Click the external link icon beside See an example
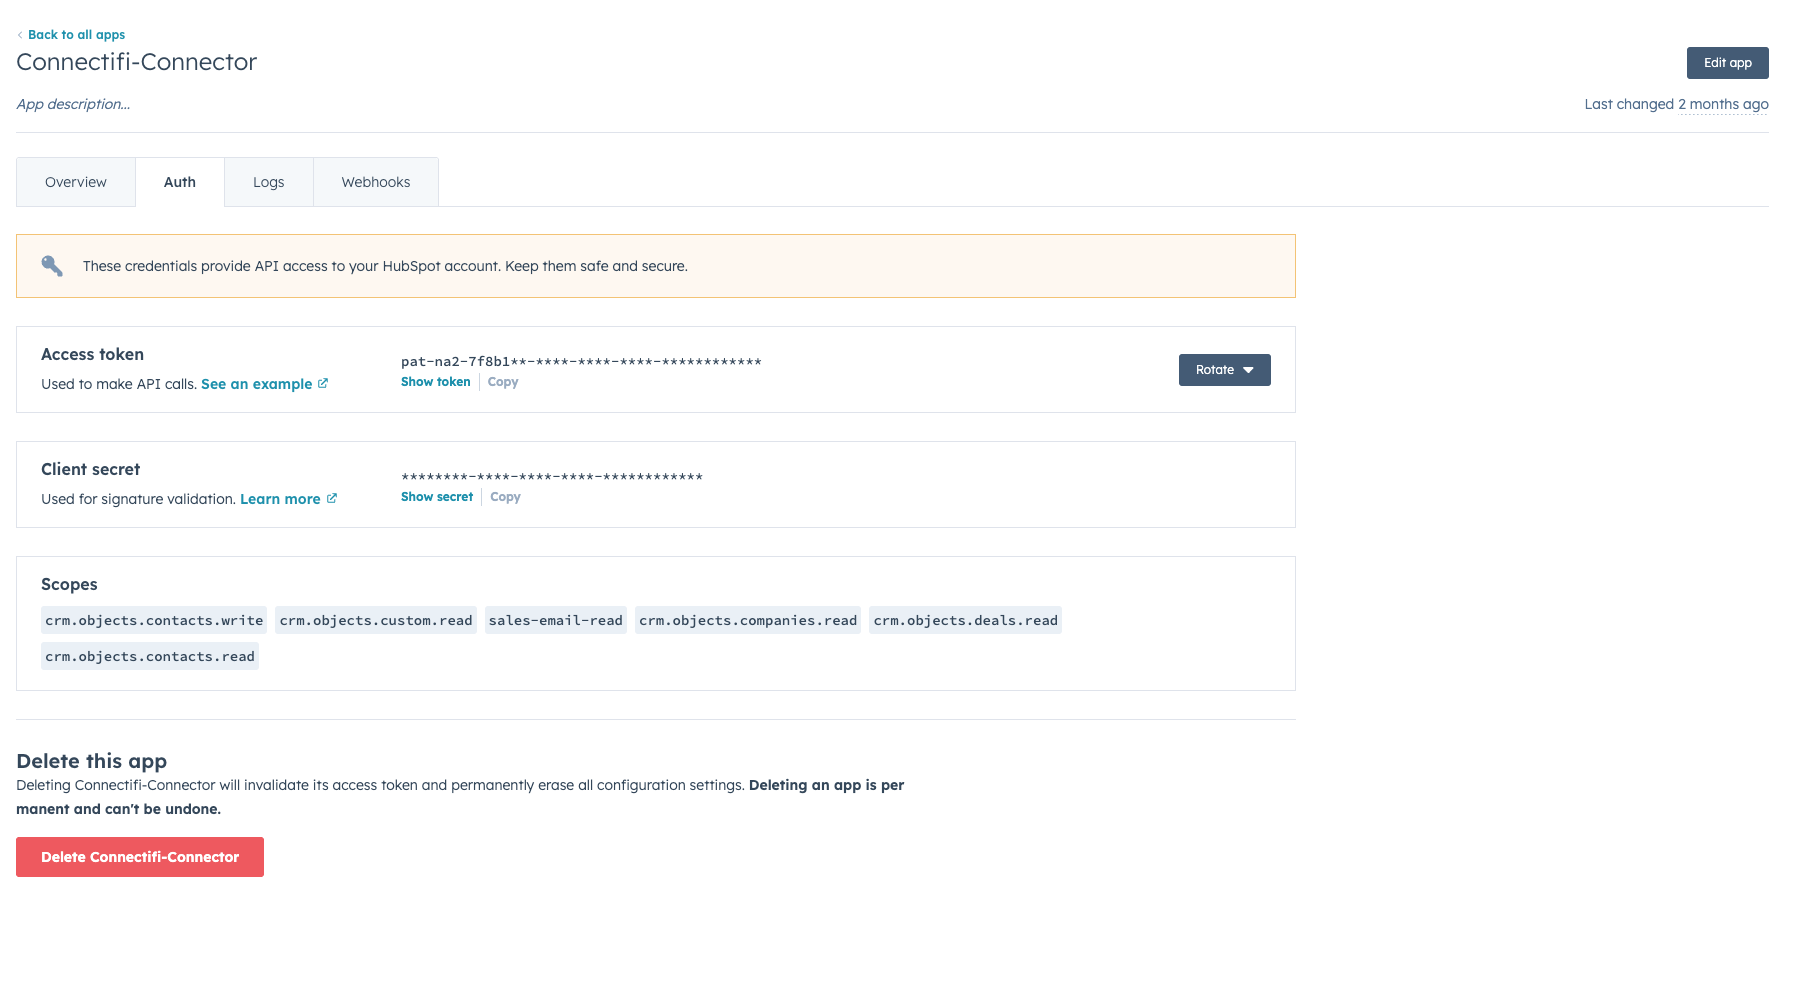1800x1001 pixels. coord(323,383)
